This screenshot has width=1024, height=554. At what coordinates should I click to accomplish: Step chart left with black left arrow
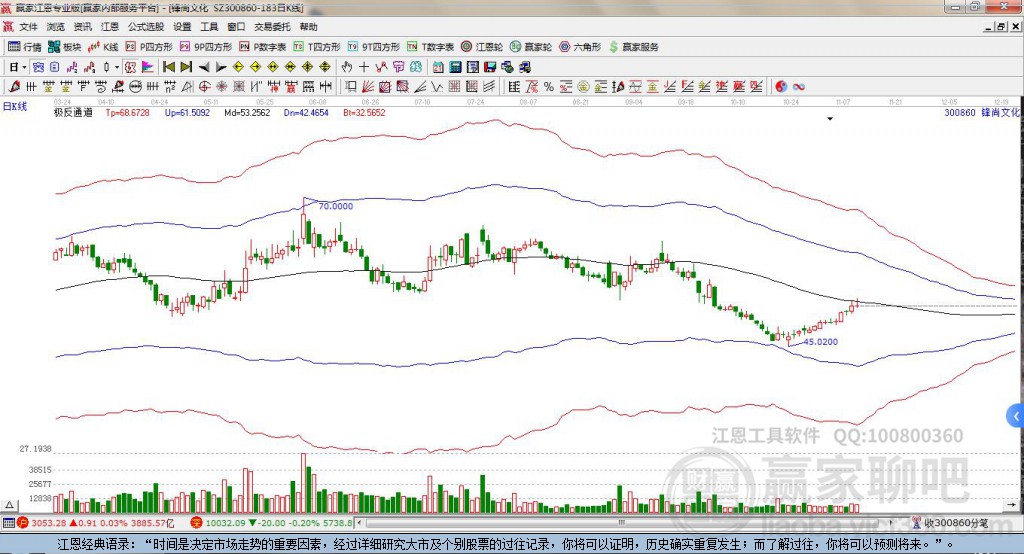204,67
